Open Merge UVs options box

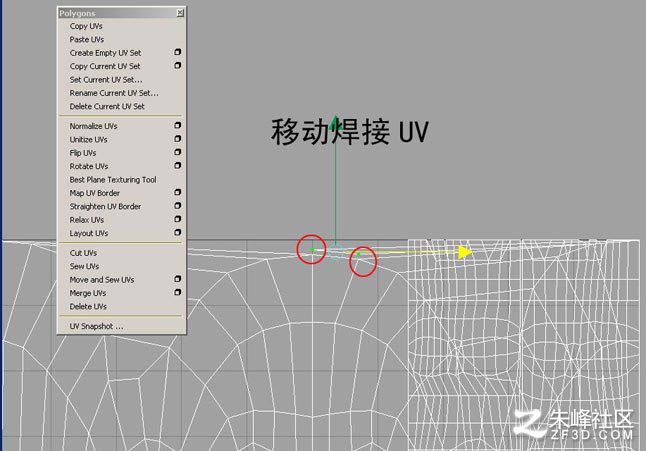pyautogui.click(x=178, y=292)
